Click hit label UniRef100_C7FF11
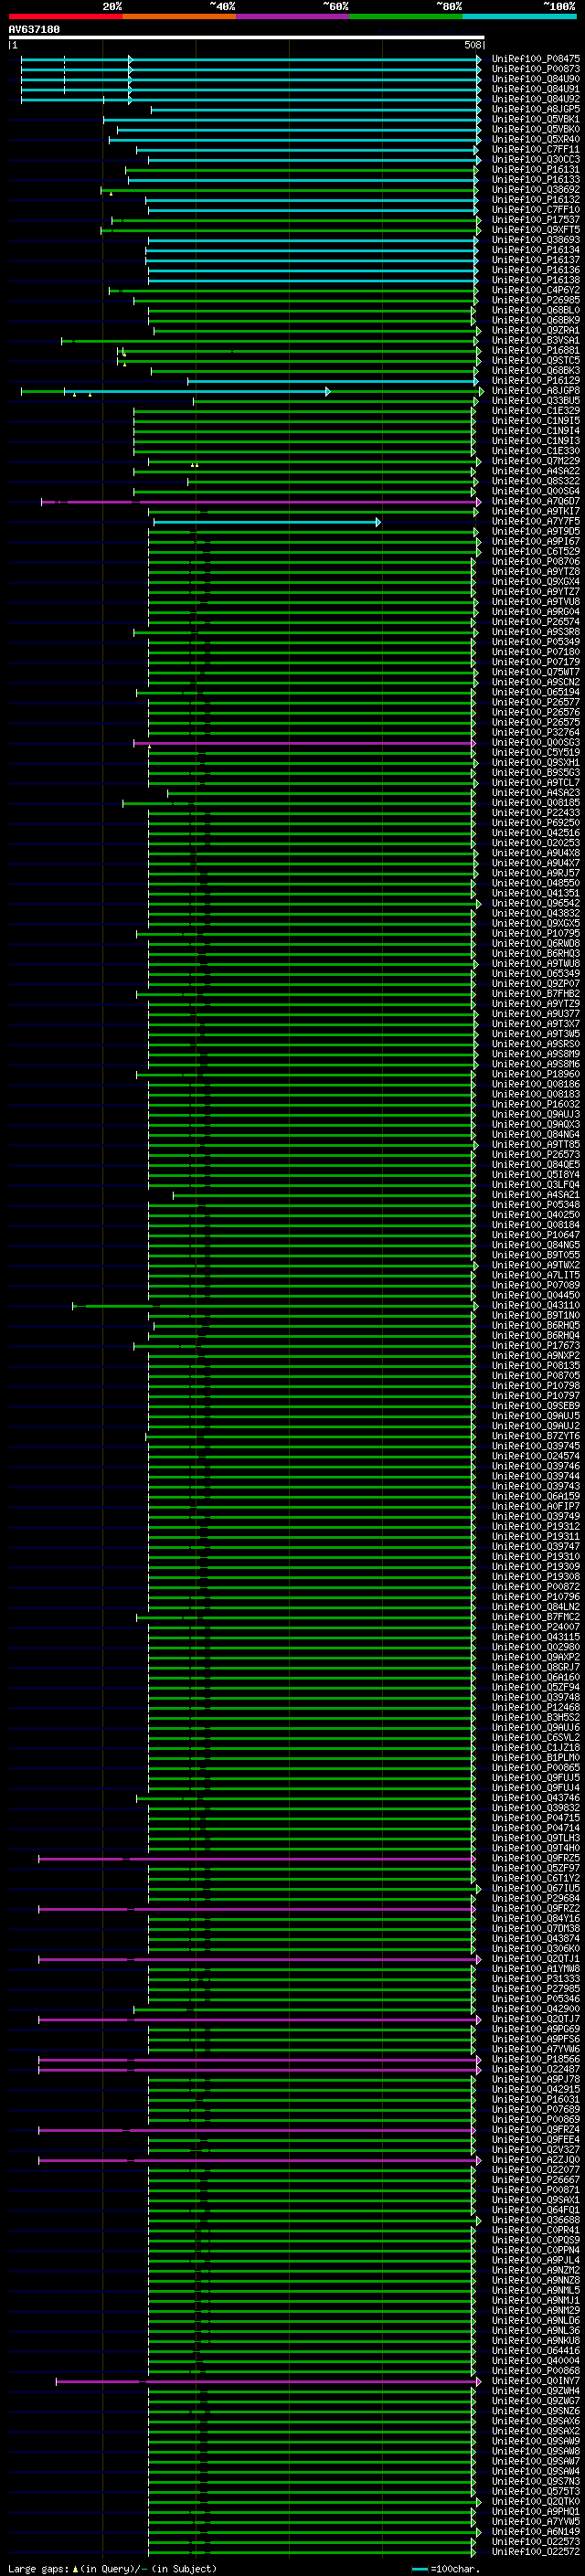 (536, 149)
